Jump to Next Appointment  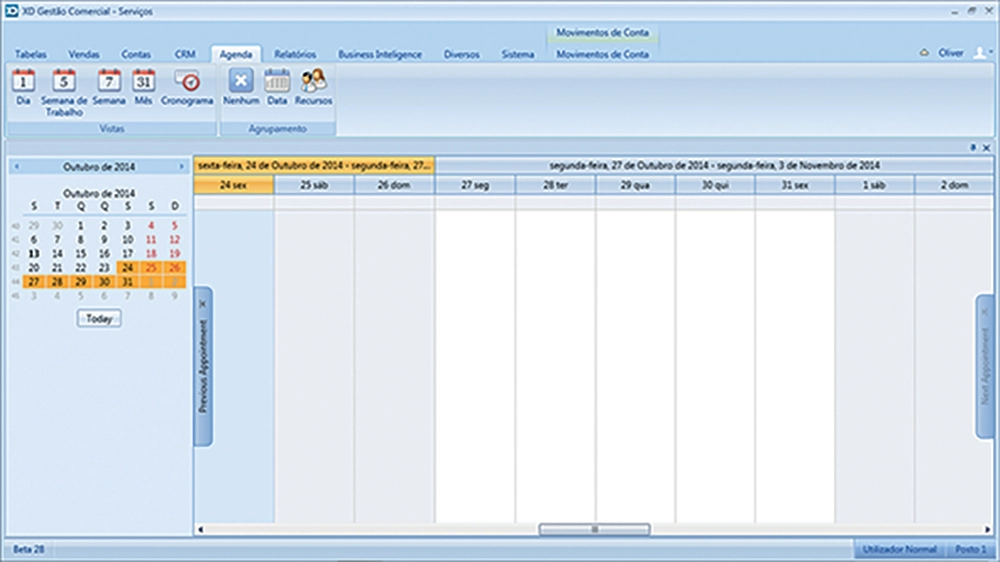[x=985, y=367]
